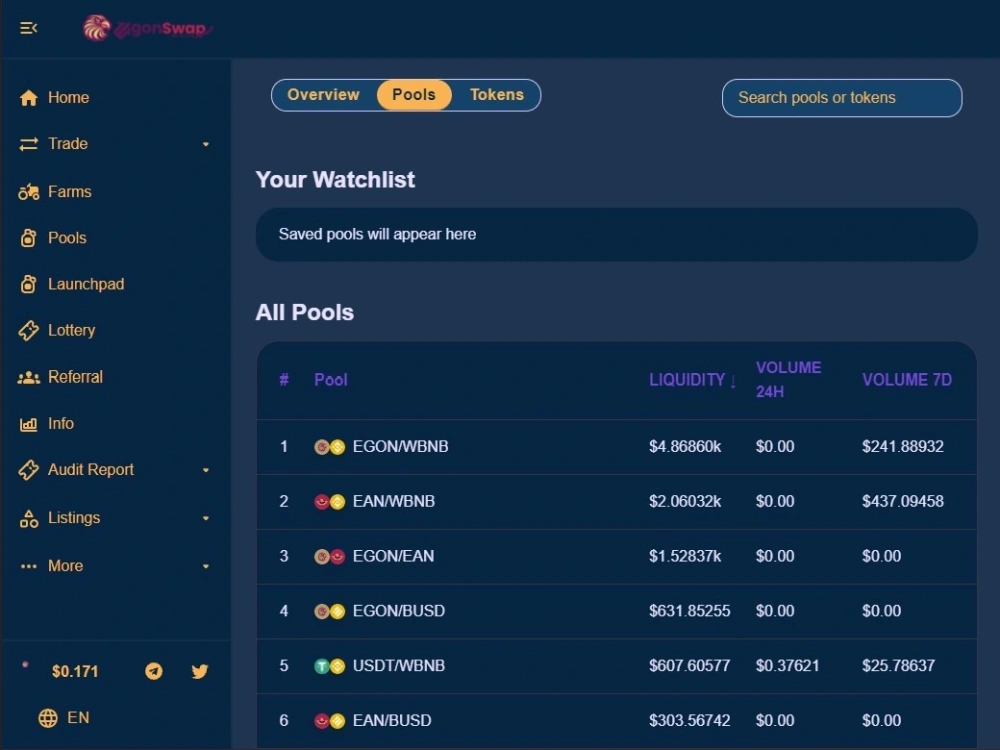Click the Audit Report icon
This screenshot has height=750, width=1000.
(x=29, y=470)
